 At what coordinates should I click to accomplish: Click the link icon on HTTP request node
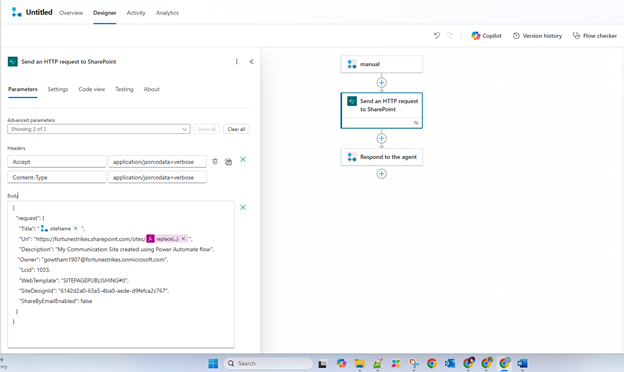(x=416, y=123)
